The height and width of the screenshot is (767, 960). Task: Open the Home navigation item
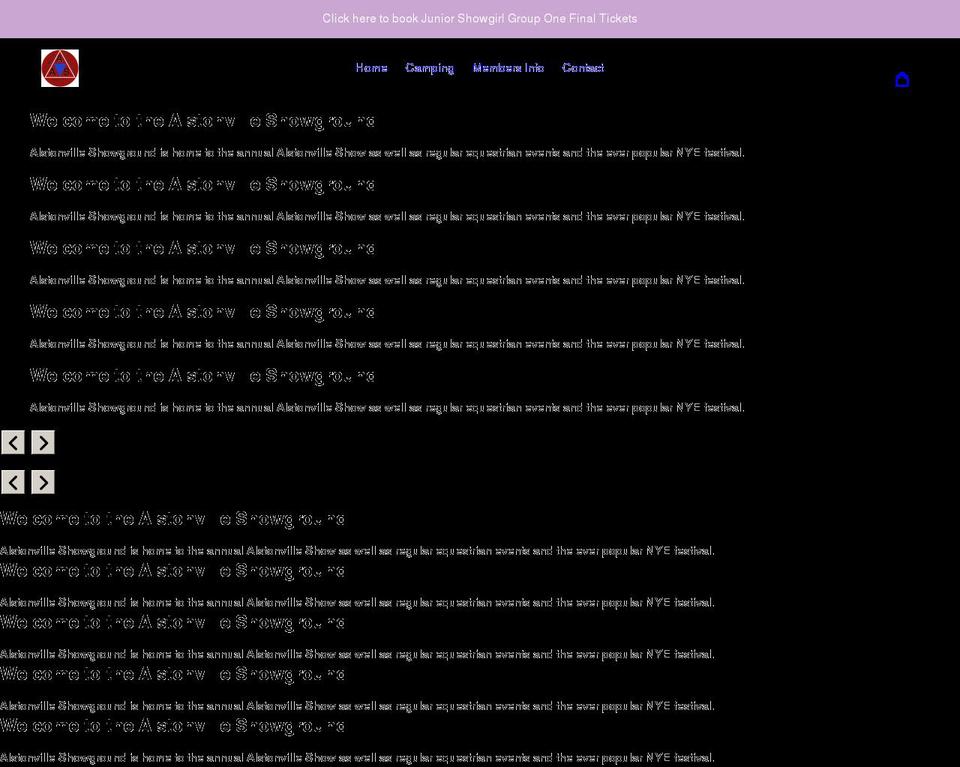(x=371, y=67)
